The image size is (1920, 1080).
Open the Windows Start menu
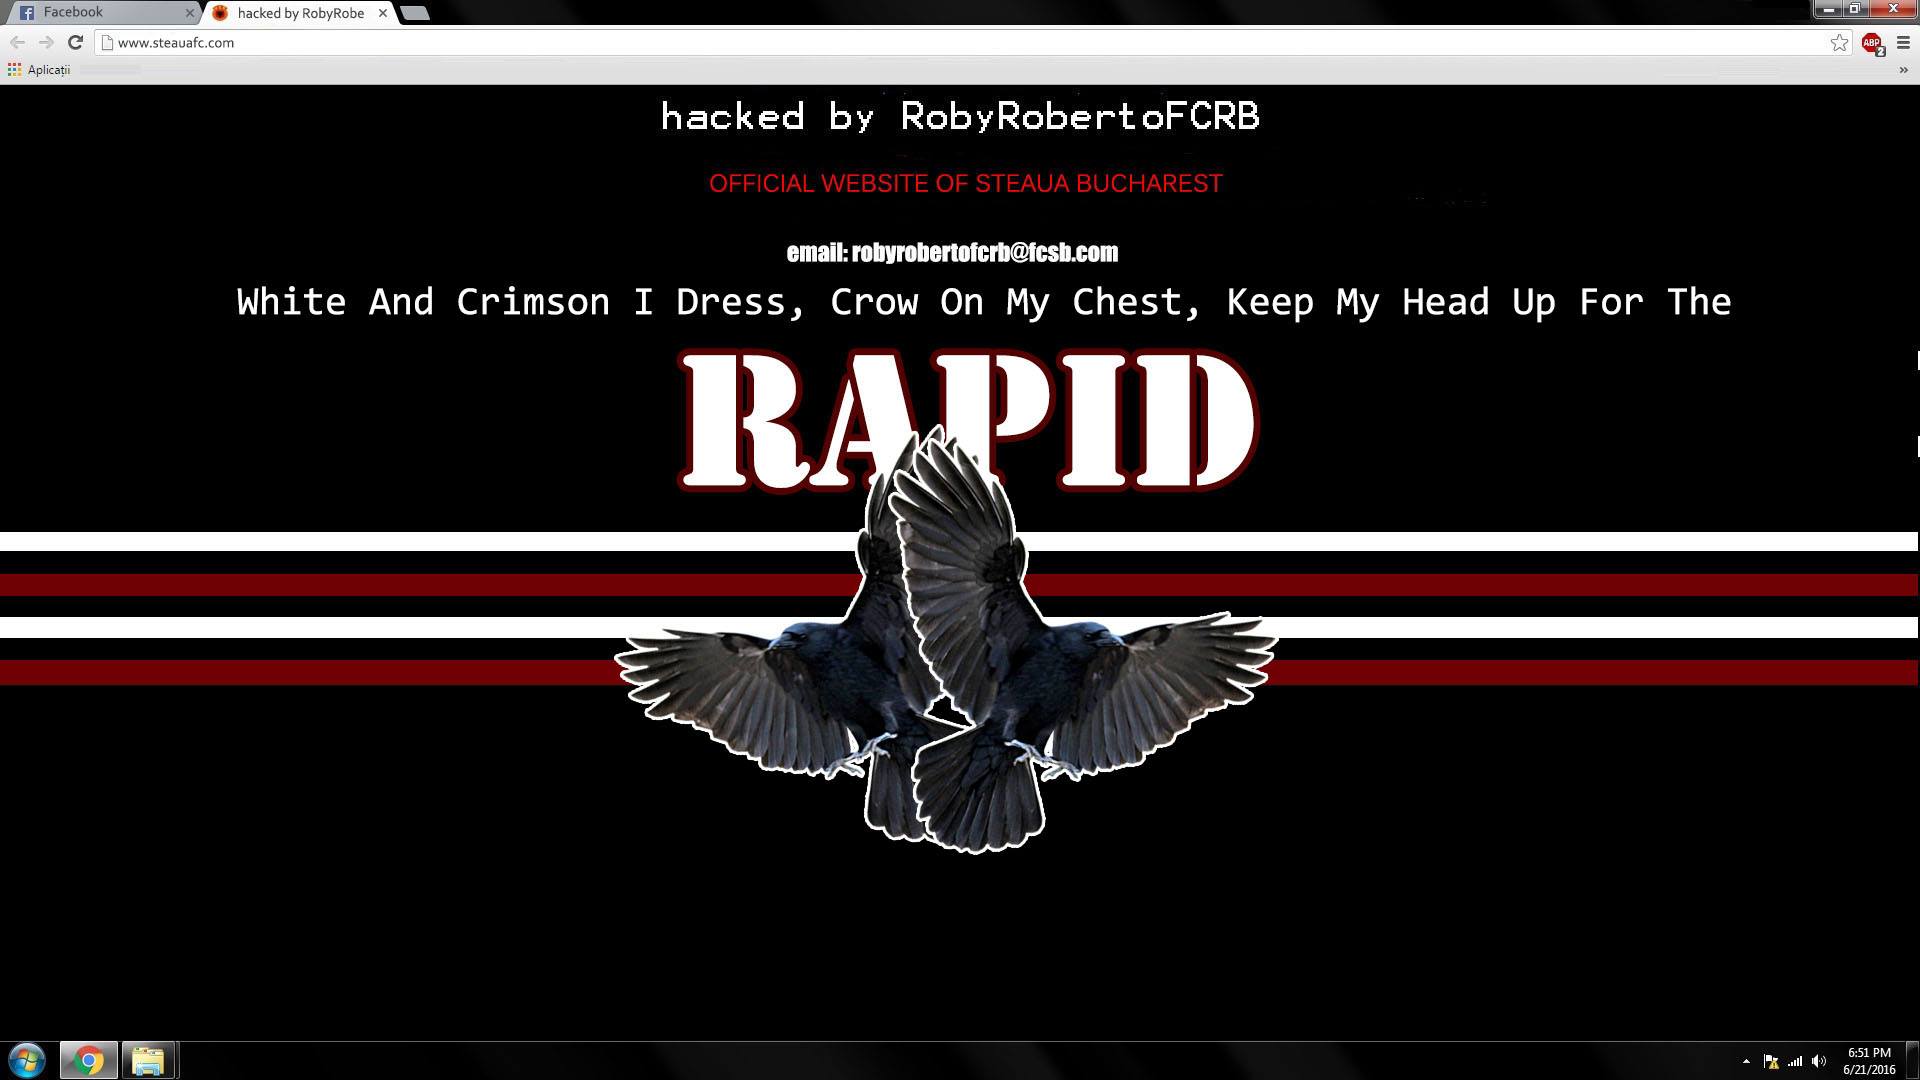27,1060
